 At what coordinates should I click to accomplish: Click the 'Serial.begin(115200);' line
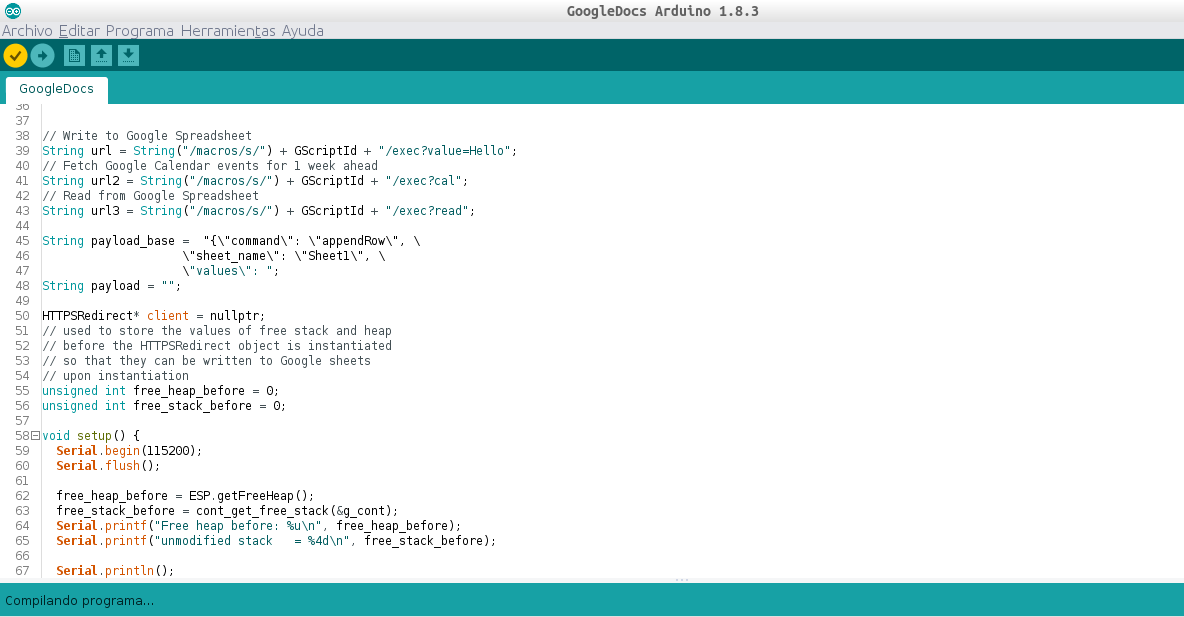pyautogui.click(x=129, y=451)
